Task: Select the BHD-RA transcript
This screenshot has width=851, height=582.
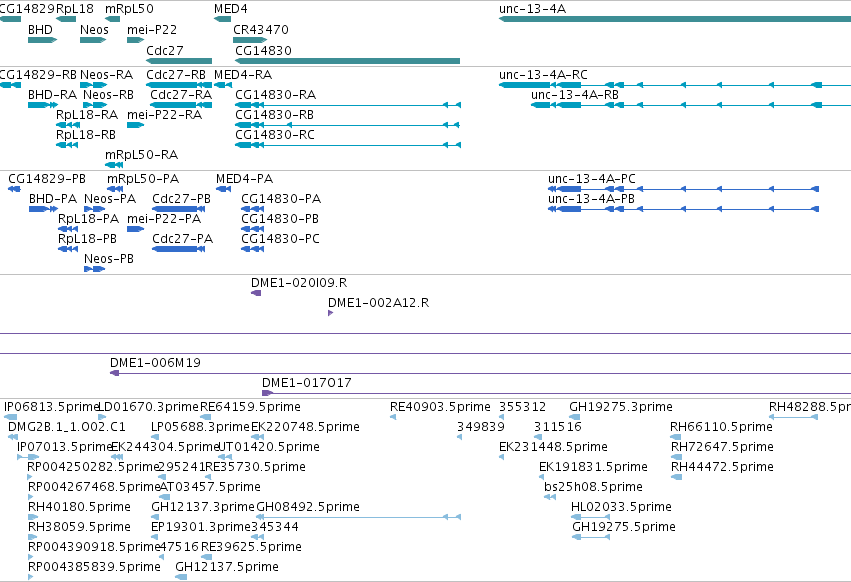Action: [43, 105]
